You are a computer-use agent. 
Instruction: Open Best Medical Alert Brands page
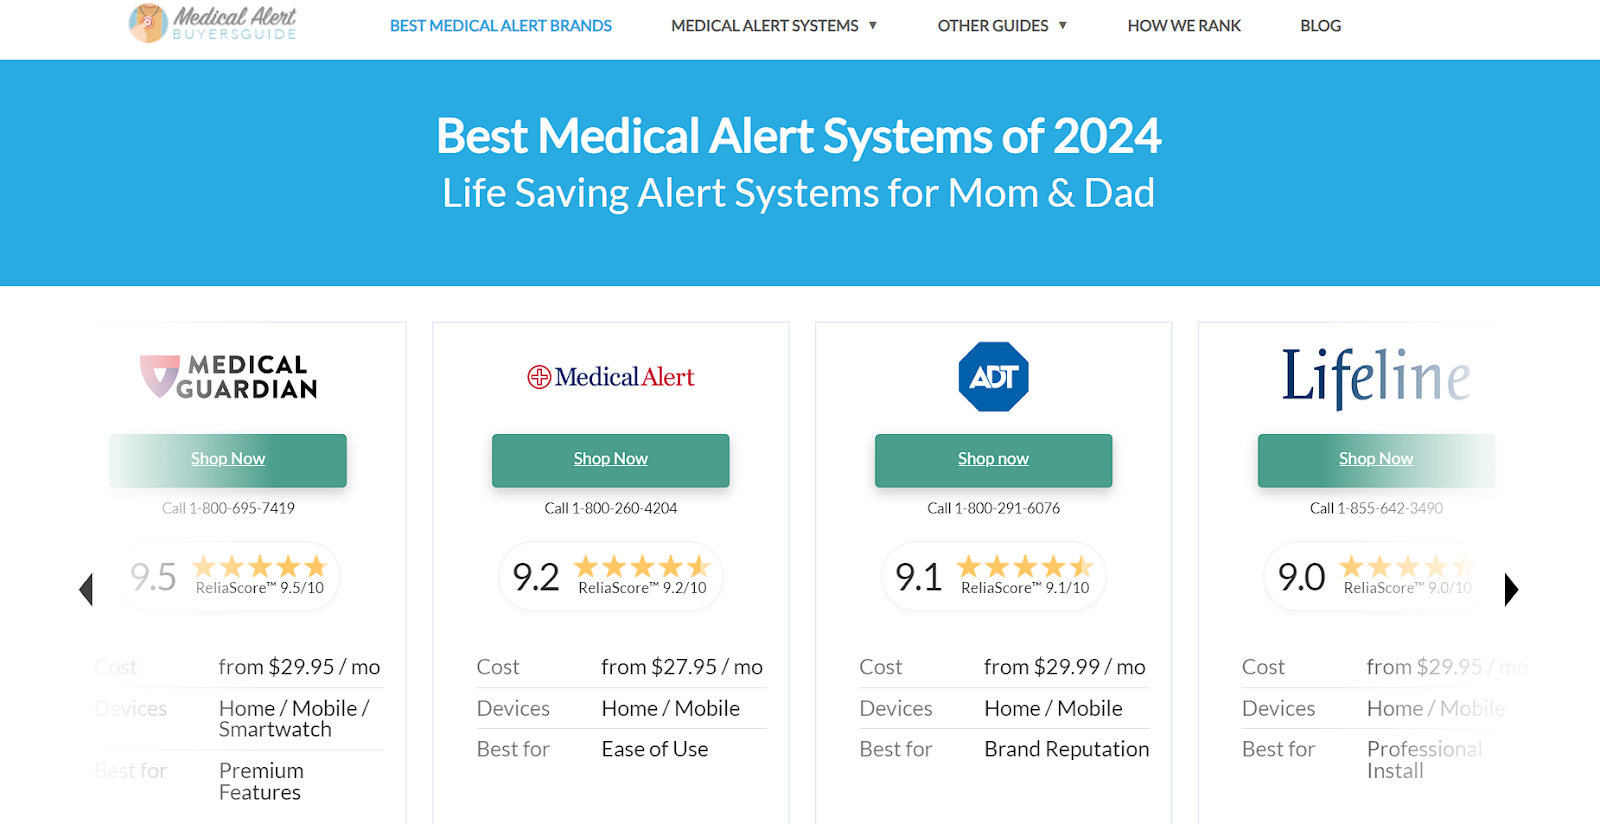[501, 26]
